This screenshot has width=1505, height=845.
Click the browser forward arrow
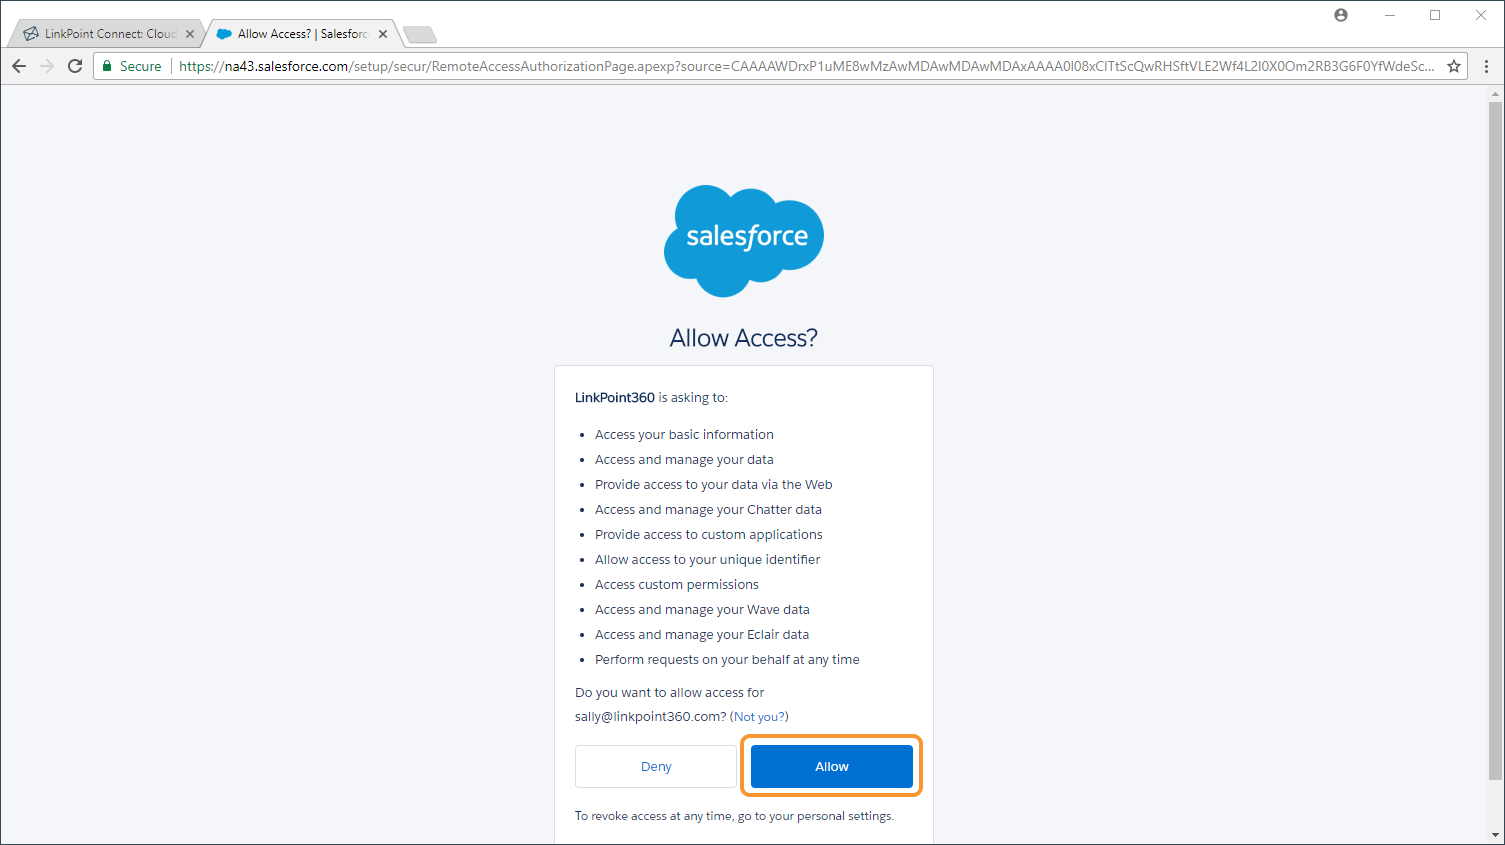point(47,66)
